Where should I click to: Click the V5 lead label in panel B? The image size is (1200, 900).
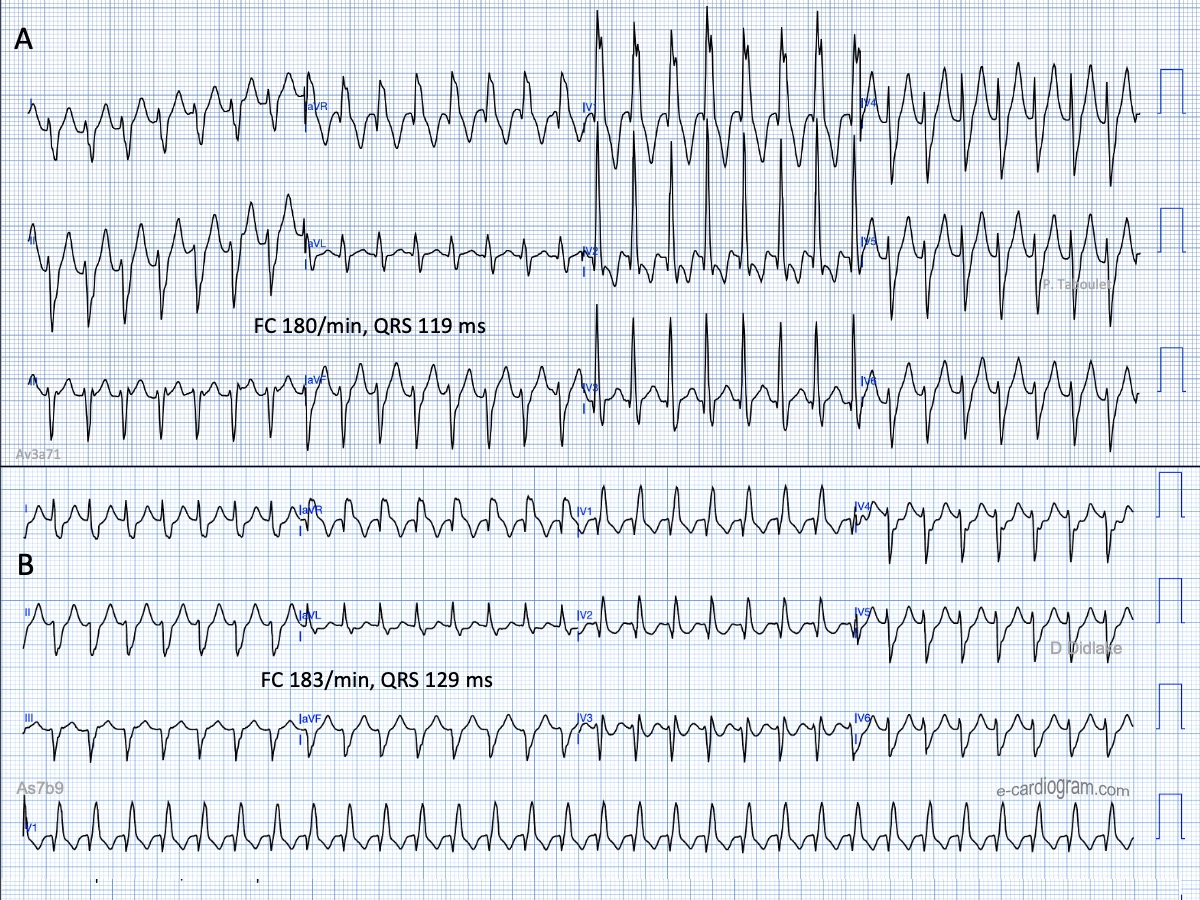[x=862, y=612]
